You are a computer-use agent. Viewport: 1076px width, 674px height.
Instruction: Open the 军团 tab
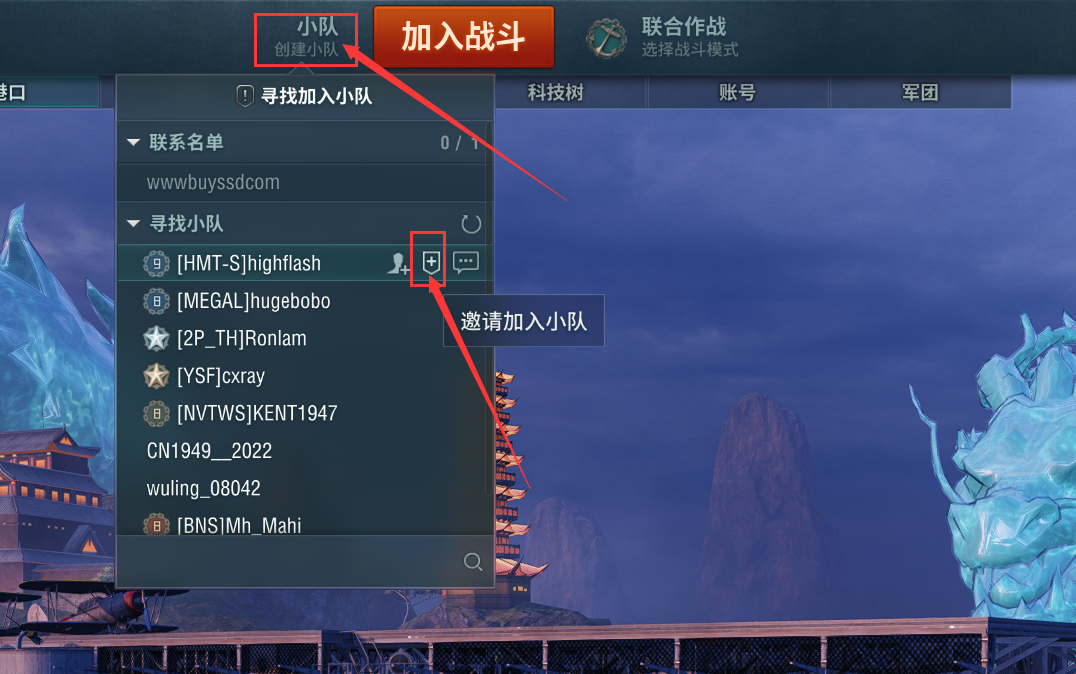(920, 93)
